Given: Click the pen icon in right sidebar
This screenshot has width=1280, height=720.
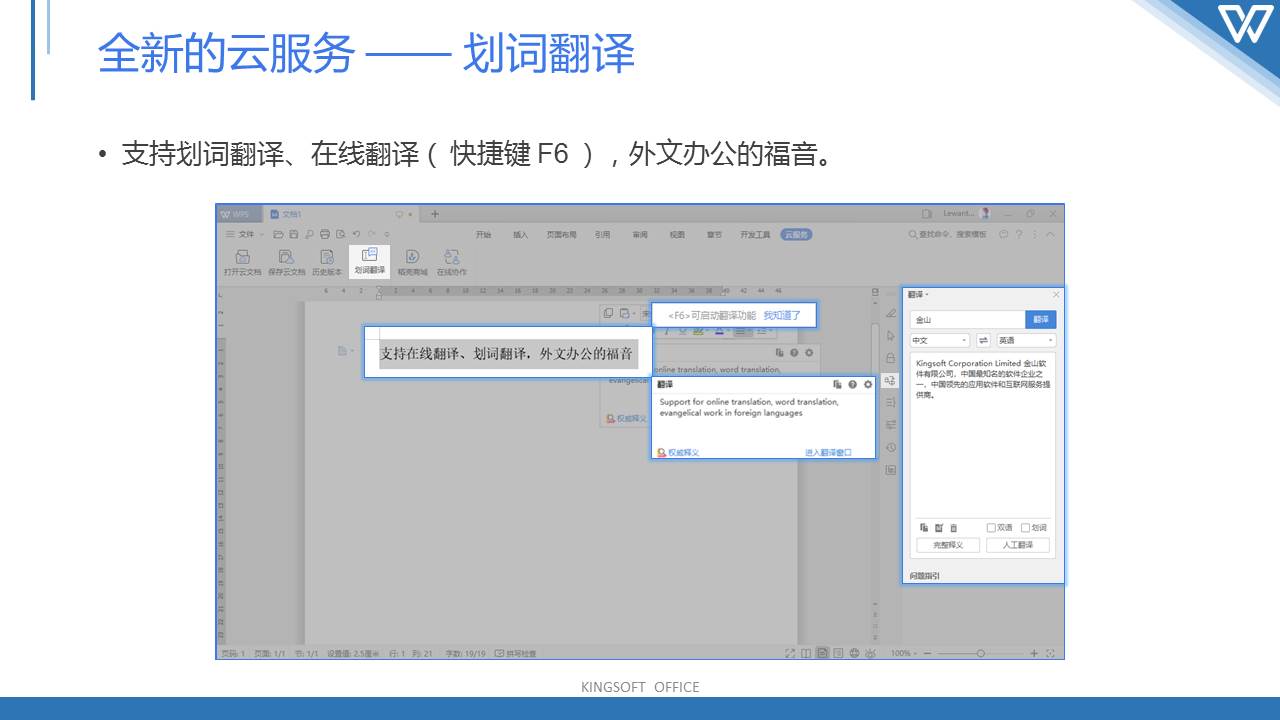Looking at the screenshot, I should point(891,313).
